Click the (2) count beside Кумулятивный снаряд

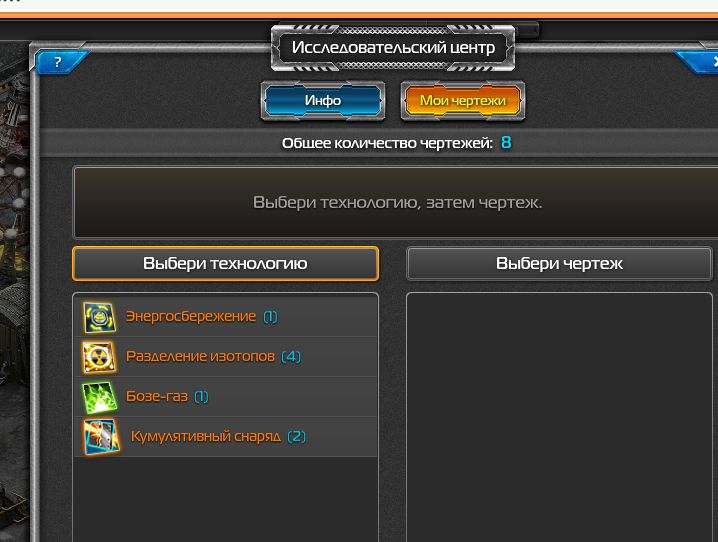(297, 437)
